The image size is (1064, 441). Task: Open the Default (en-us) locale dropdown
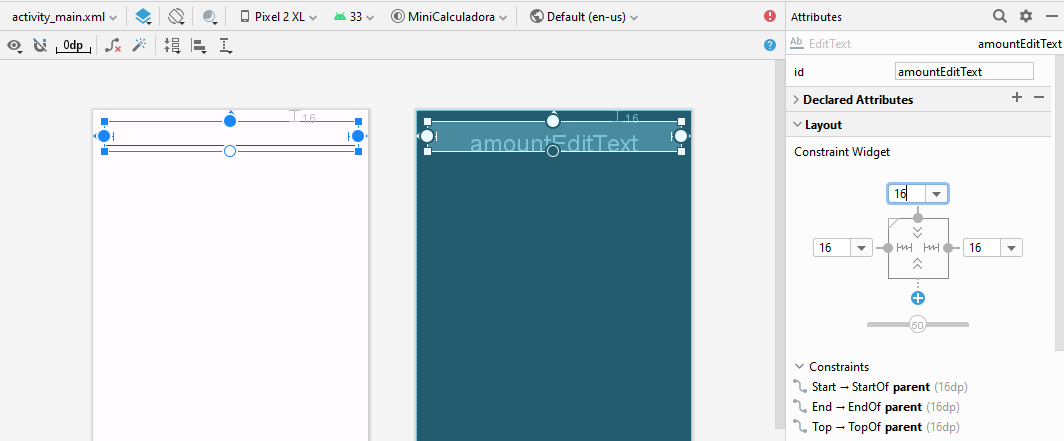(584, 17)
